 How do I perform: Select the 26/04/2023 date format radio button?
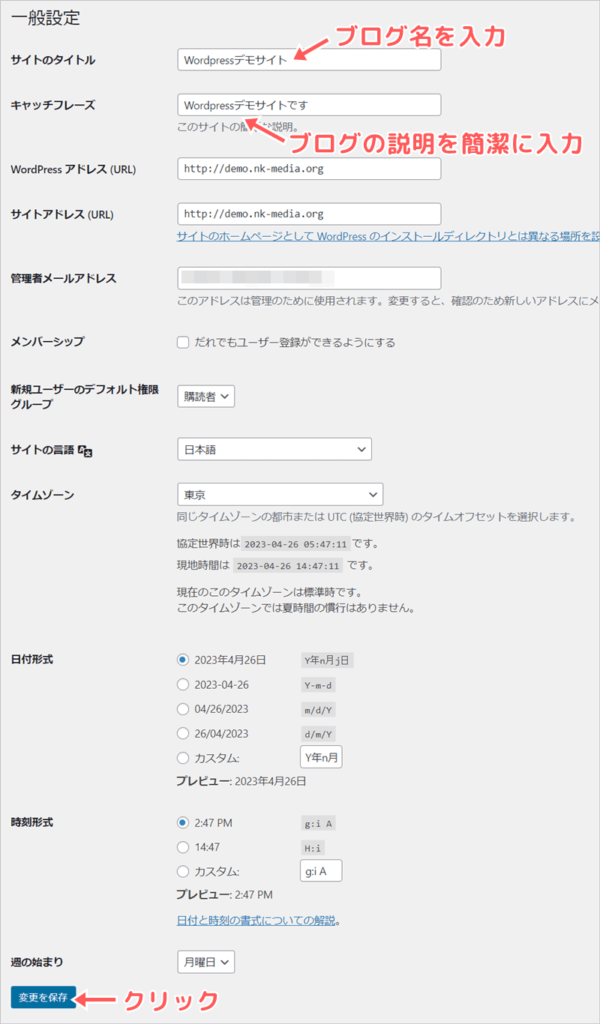[183, 734]
